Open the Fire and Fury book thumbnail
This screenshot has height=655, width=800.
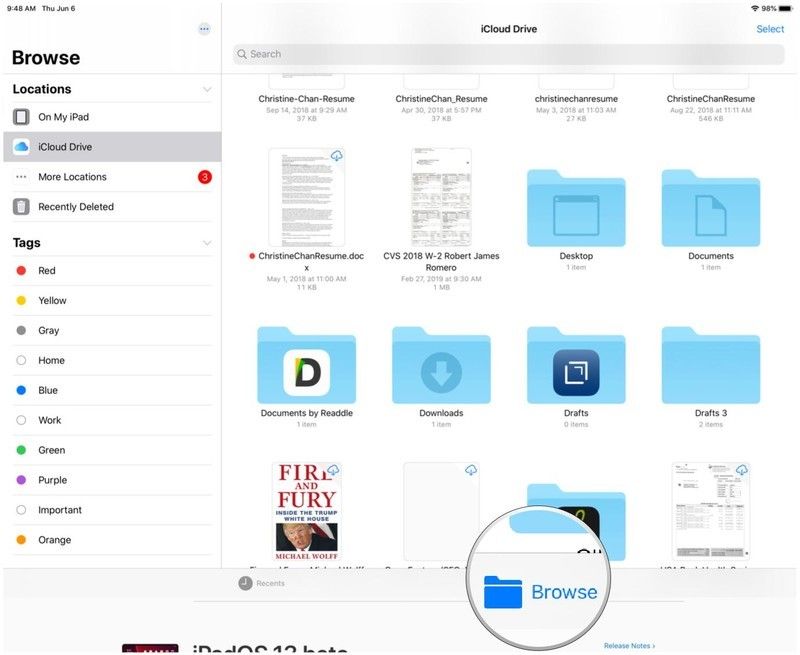[306, 510]
